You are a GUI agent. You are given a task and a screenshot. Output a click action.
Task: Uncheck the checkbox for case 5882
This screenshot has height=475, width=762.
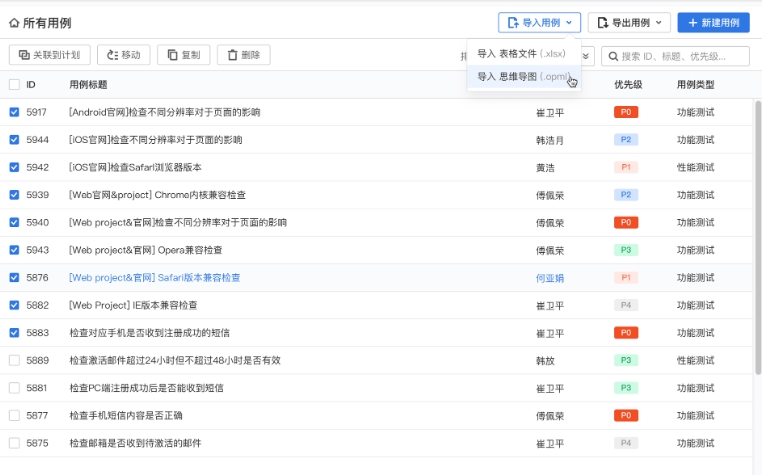pos(15,305)
